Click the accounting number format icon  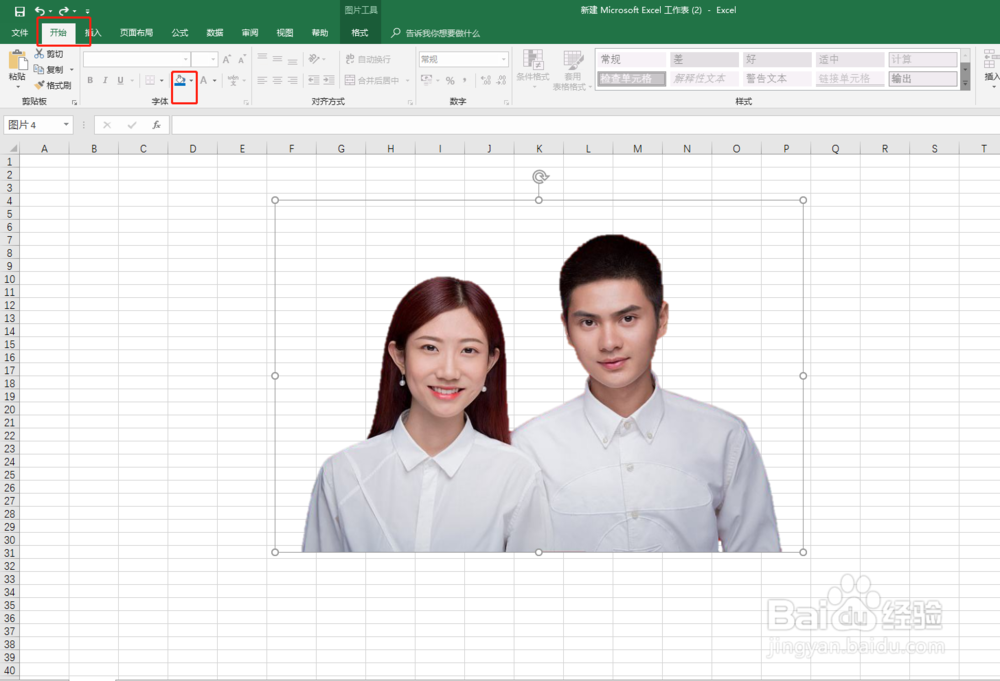coord(427,80)
